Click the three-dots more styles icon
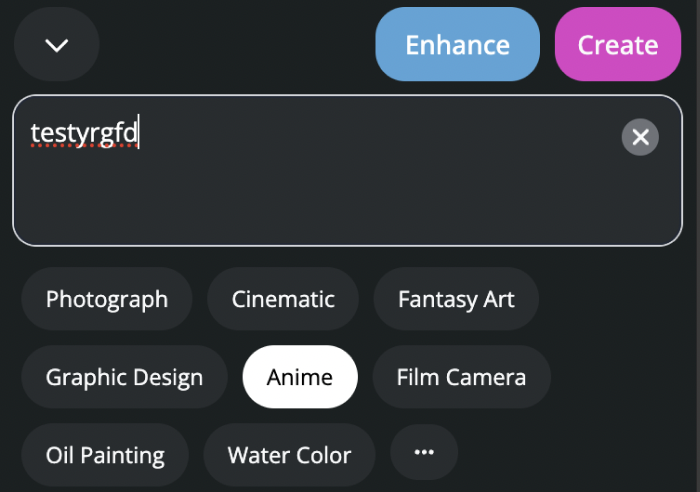This screenshot has height=492, width=700. point(424,453)
